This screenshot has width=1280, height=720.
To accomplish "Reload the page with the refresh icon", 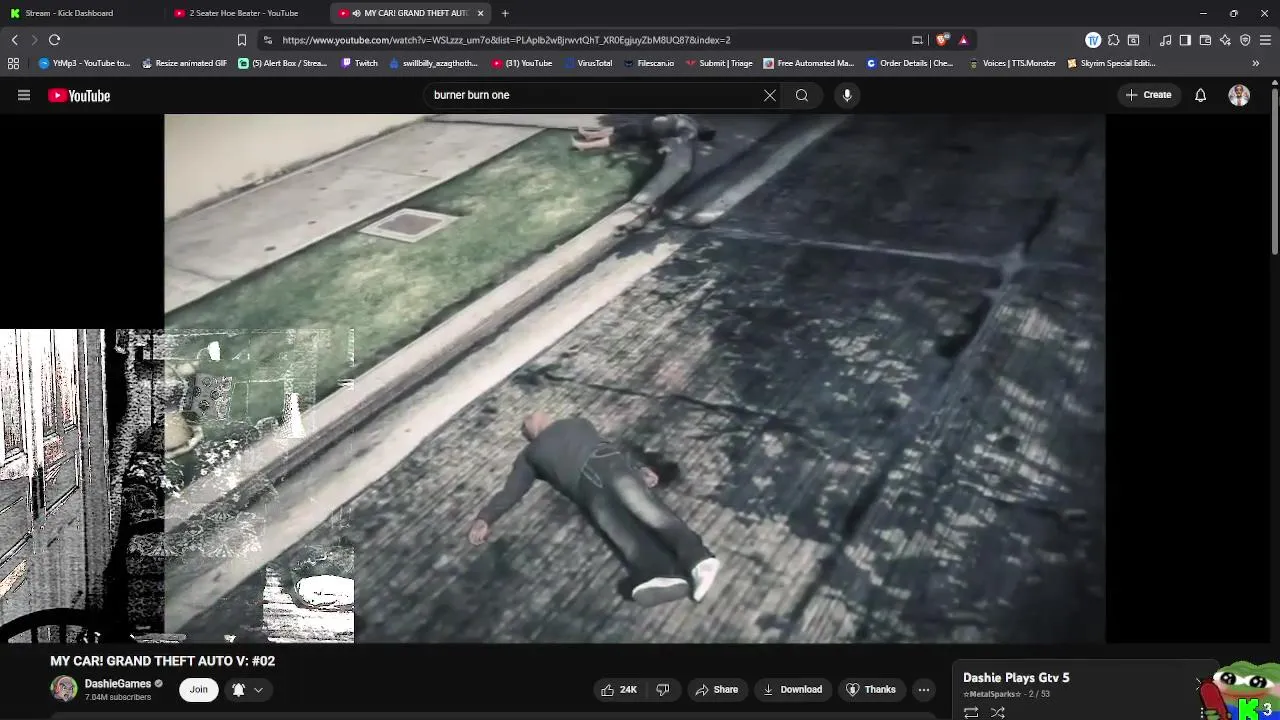I will coord(55,40).
